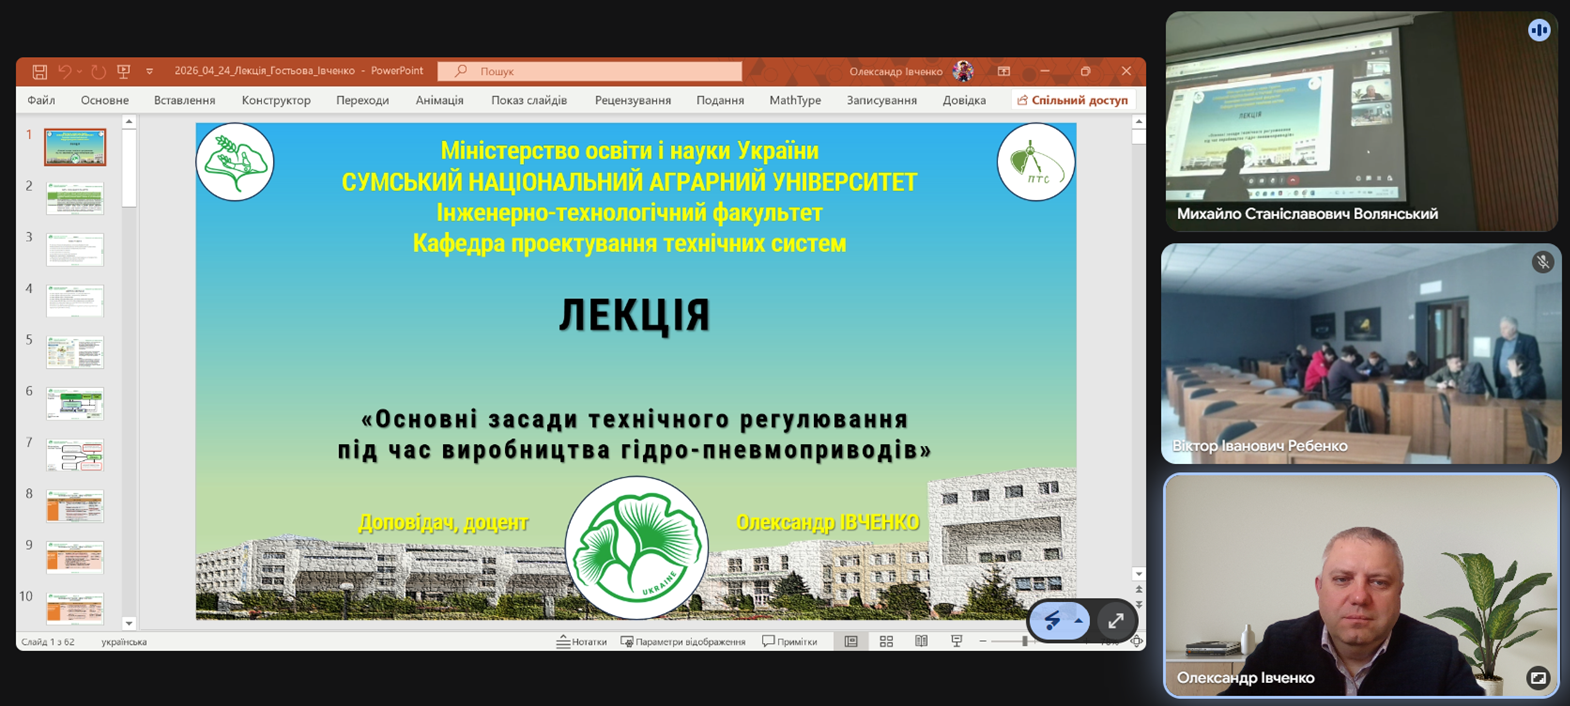
Task: Adjust the zoom slider in status bar
Action: (1025, 642)
